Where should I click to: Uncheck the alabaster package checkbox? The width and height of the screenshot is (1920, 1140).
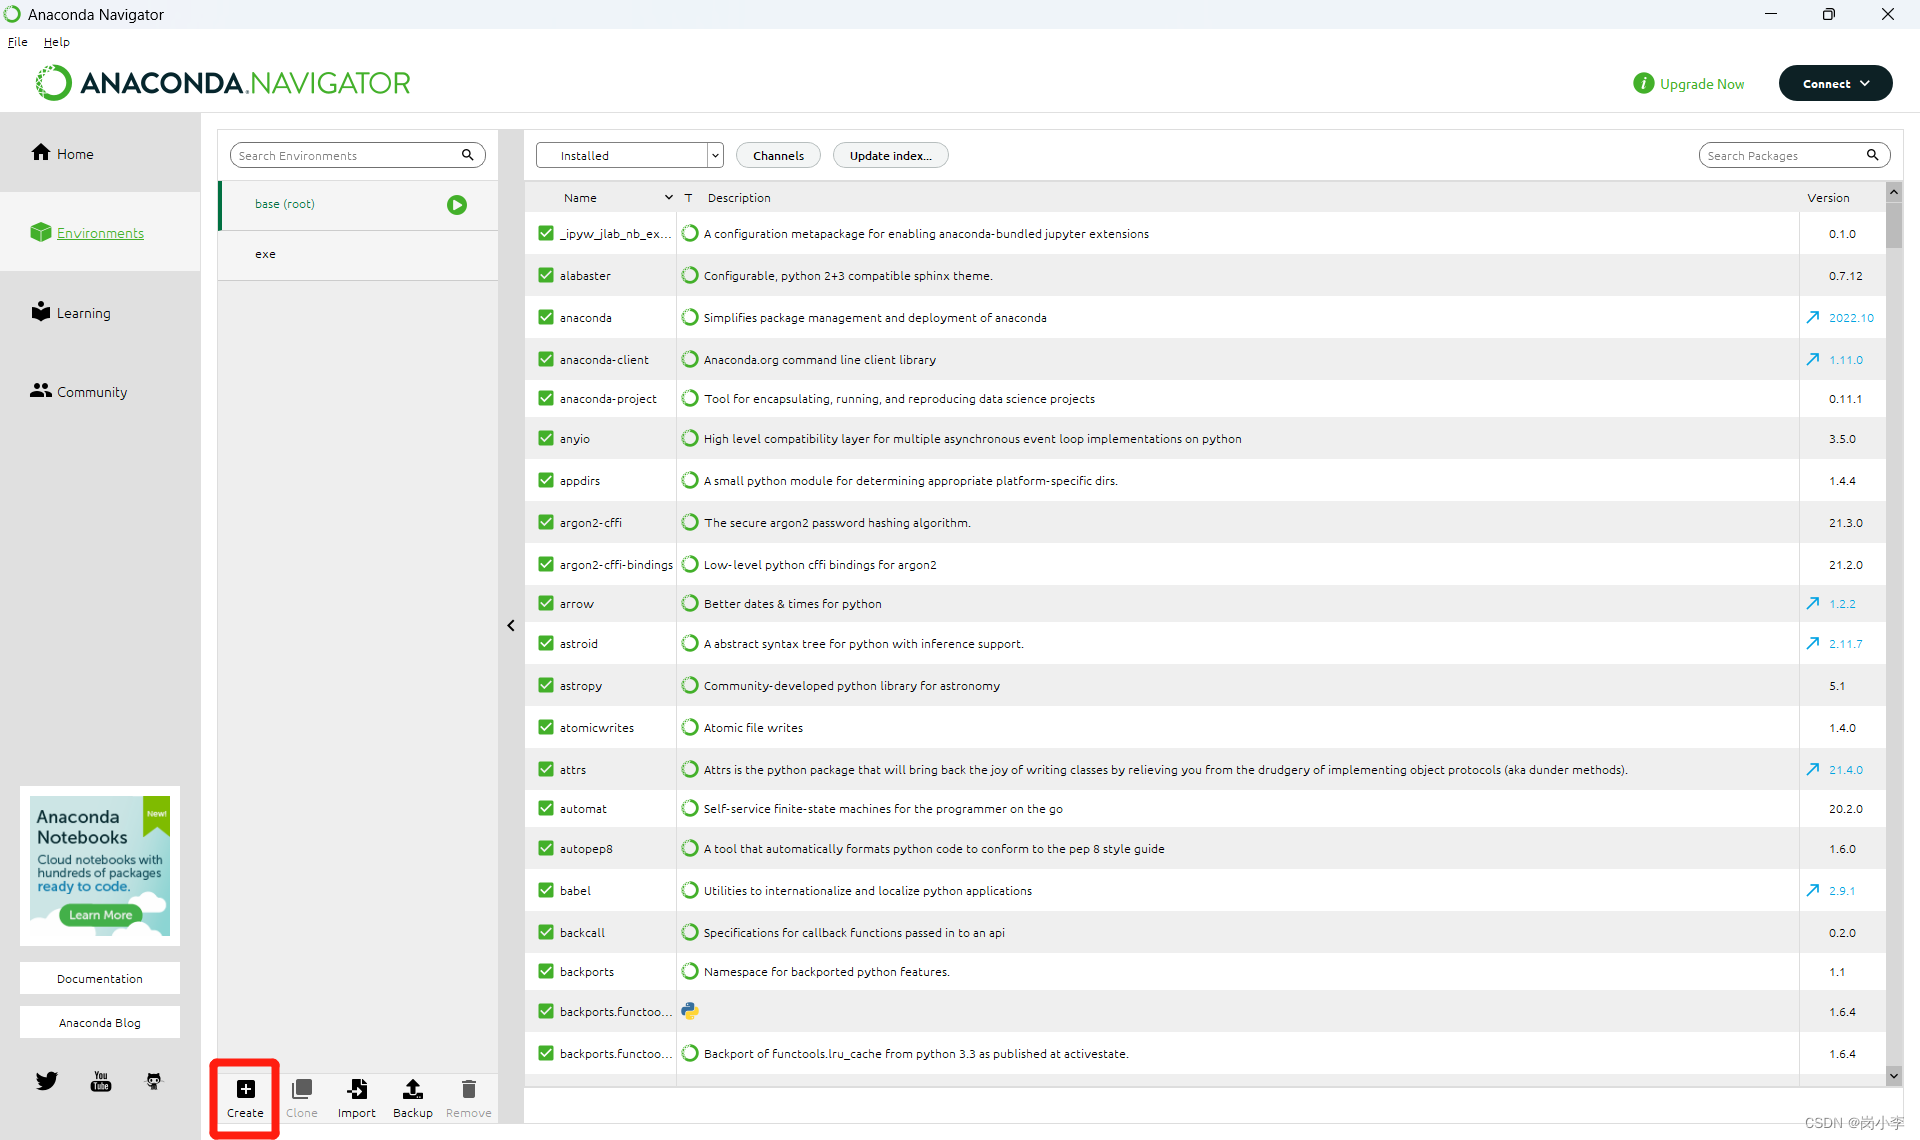(x=546, y=275)
